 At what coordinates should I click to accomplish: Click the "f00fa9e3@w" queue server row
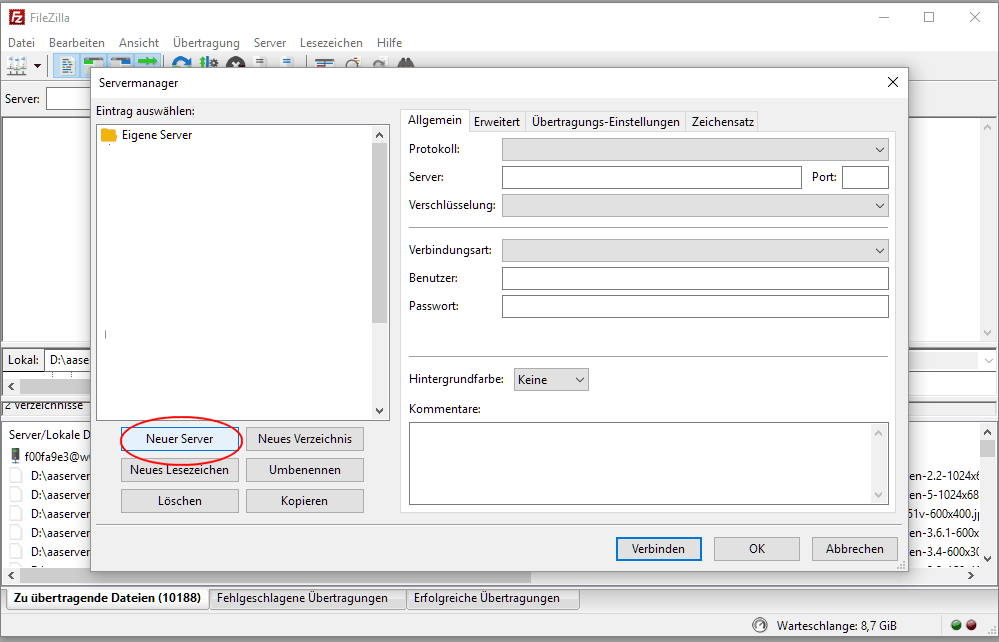point(50,457)
